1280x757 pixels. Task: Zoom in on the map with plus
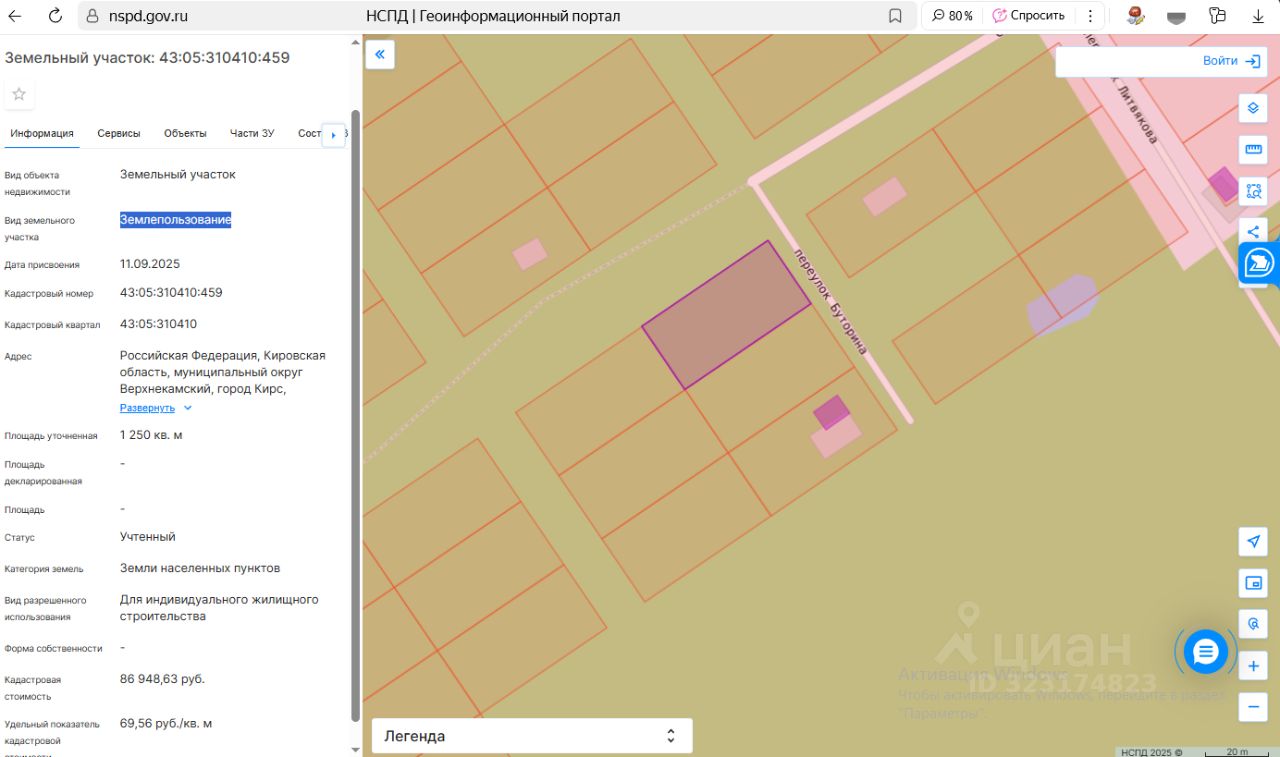pyautogui.click(x=1253, y=665)
